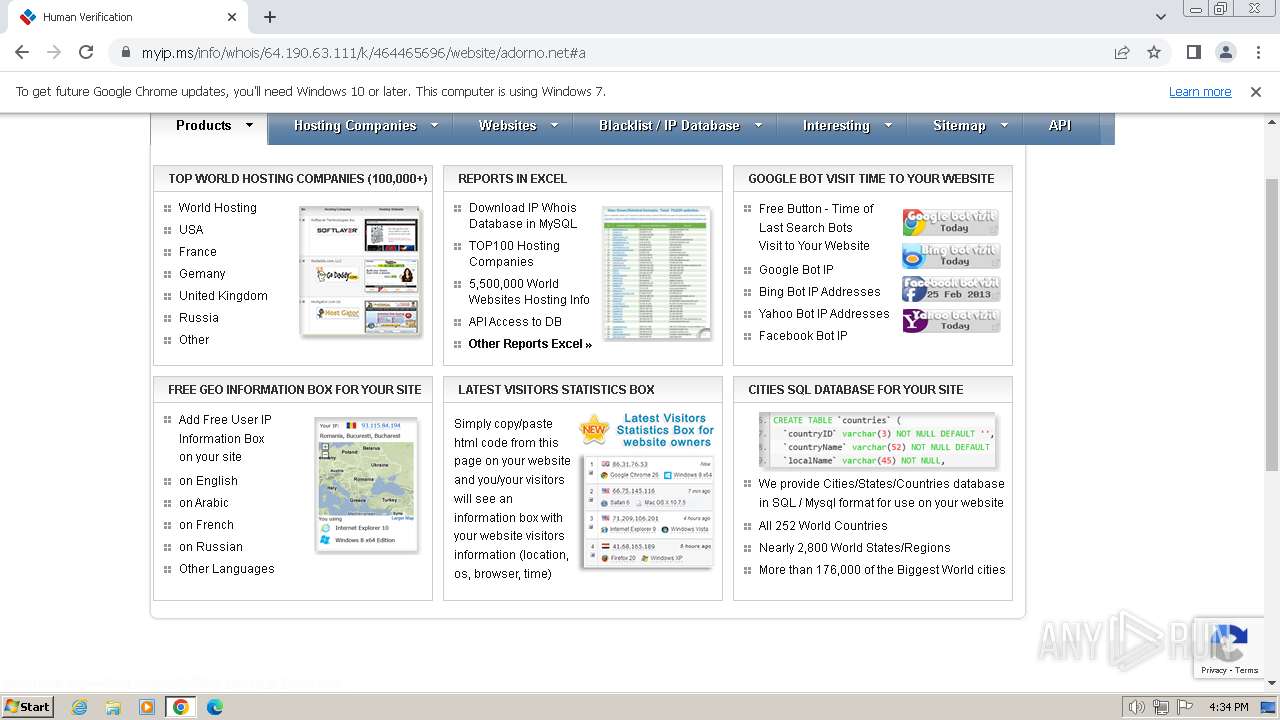Click the Chrome taskbar icon
1280x720 pixels.
click(x=181, y=707)
